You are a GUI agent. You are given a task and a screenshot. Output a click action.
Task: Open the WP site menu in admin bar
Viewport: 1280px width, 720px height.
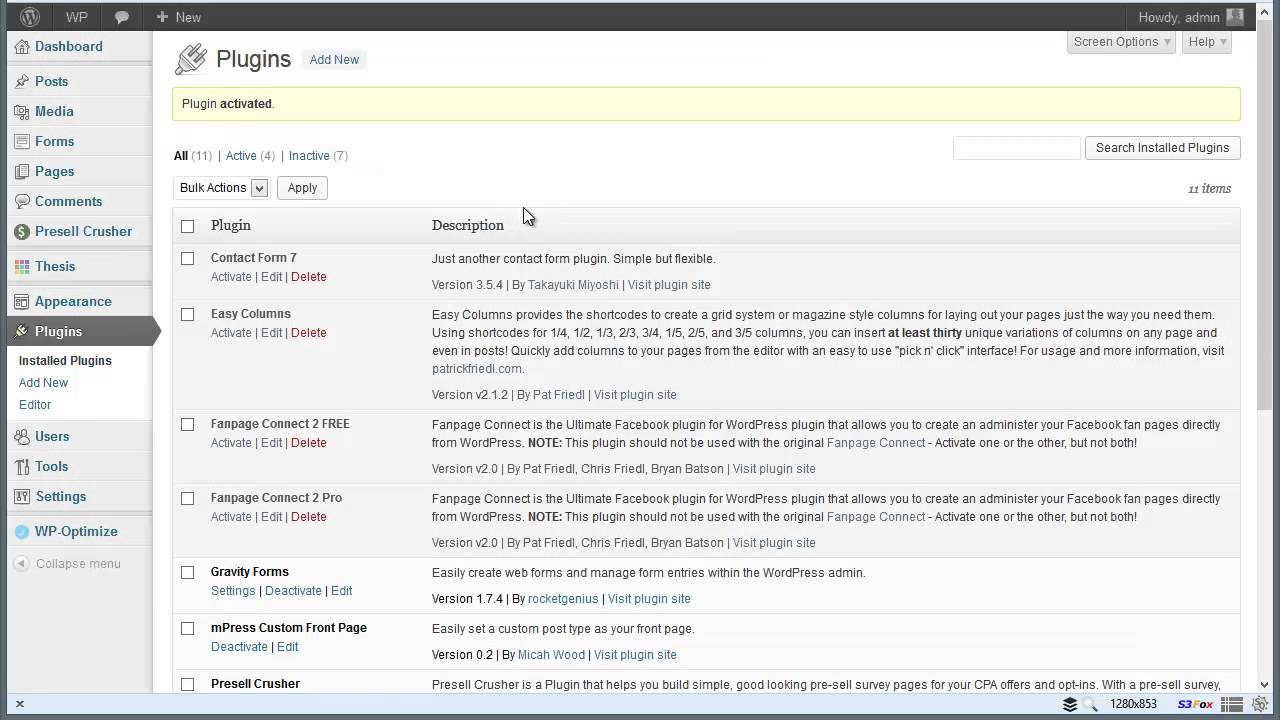point(77,17)
